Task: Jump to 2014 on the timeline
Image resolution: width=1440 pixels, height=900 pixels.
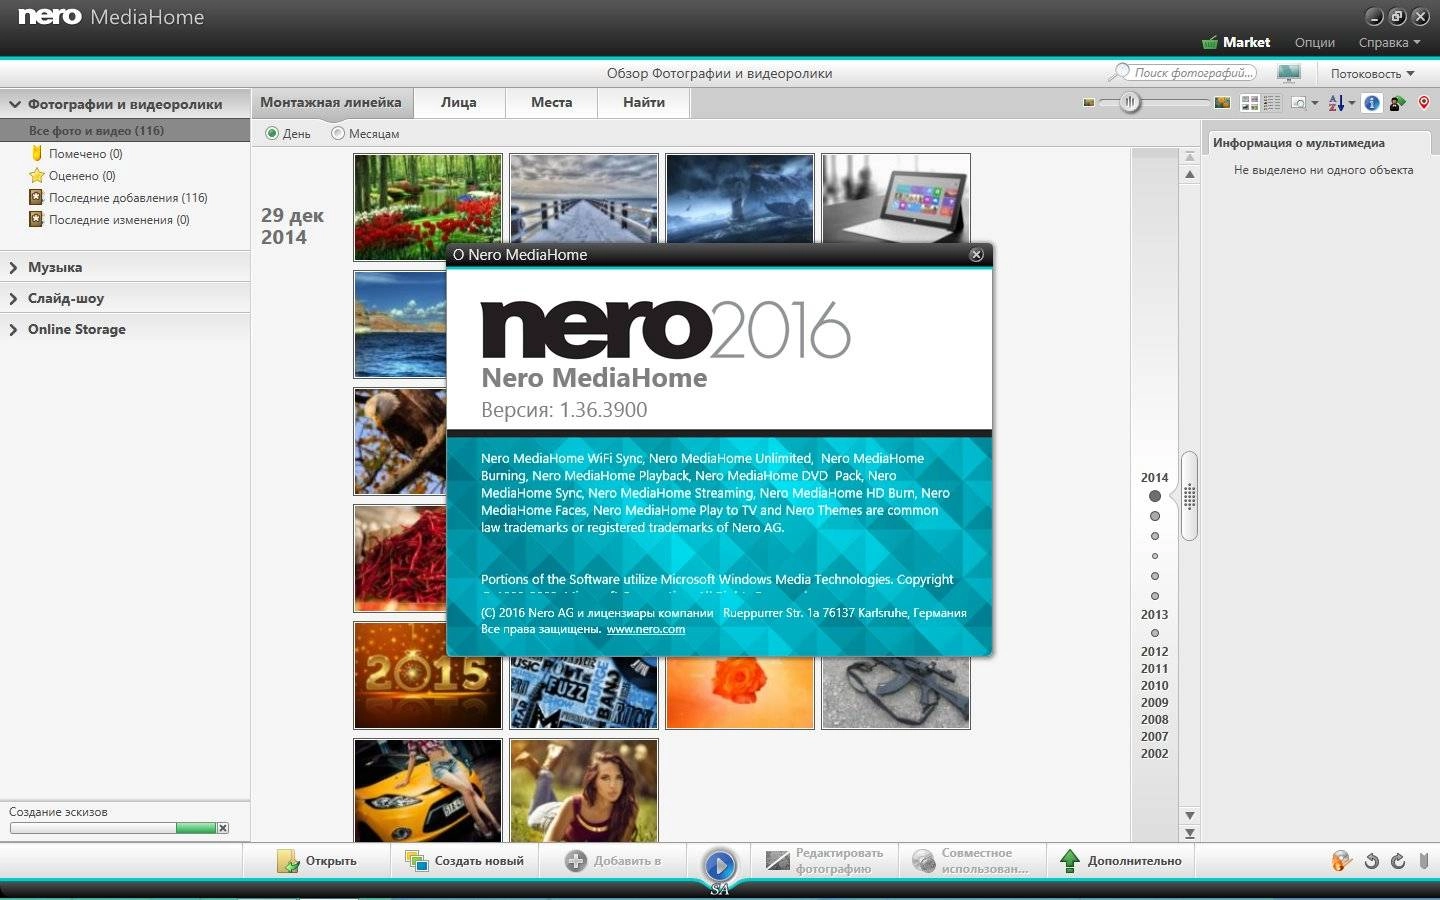Action: (1154, 477)
